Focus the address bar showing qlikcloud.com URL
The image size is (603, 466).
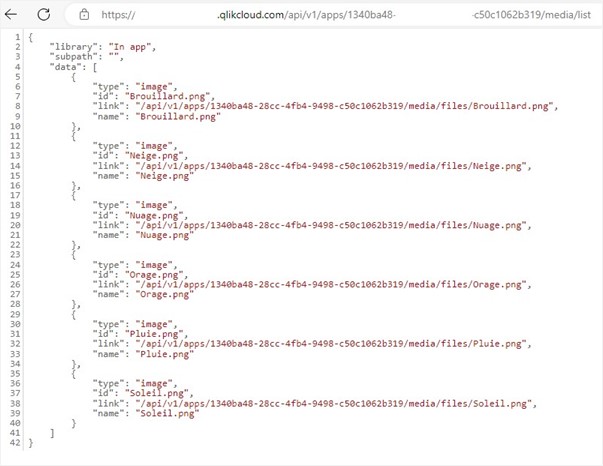point(334,15)
